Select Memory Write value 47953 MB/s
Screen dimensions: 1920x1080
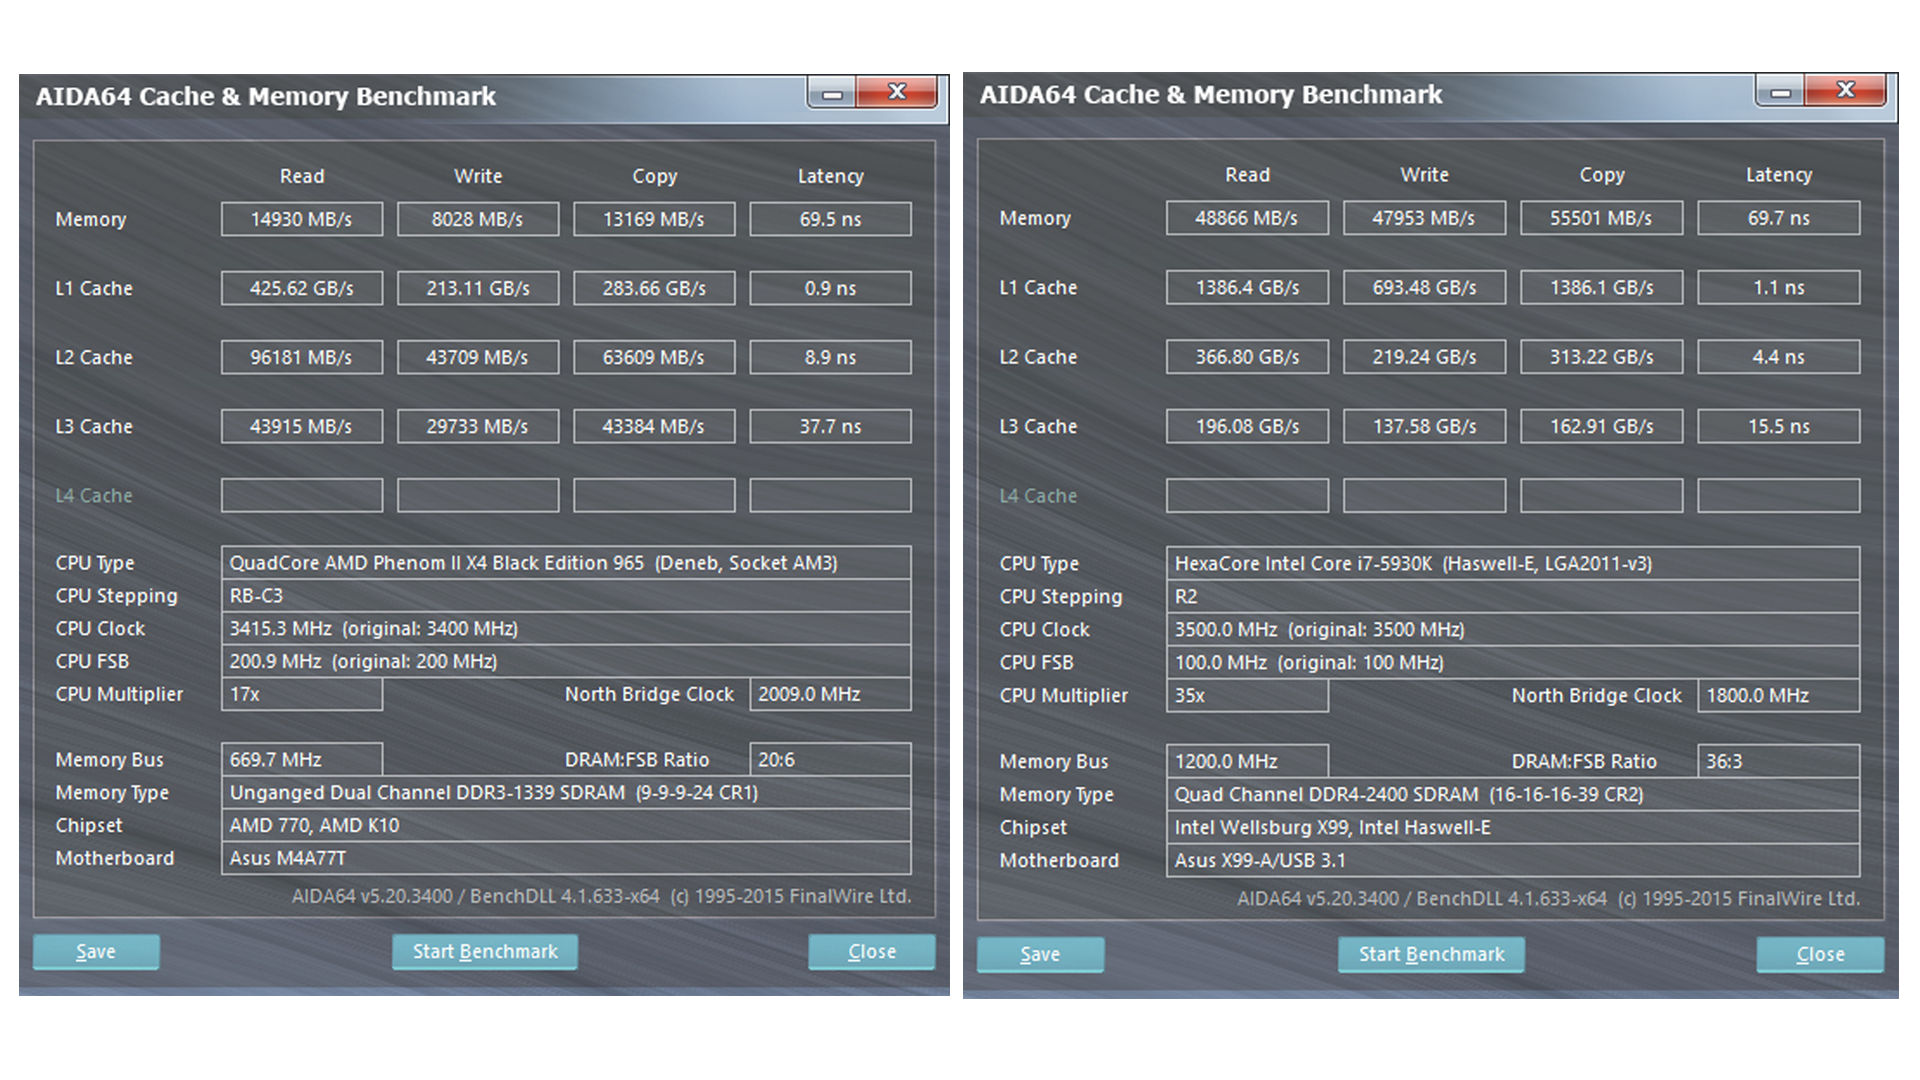point(1424,218)
